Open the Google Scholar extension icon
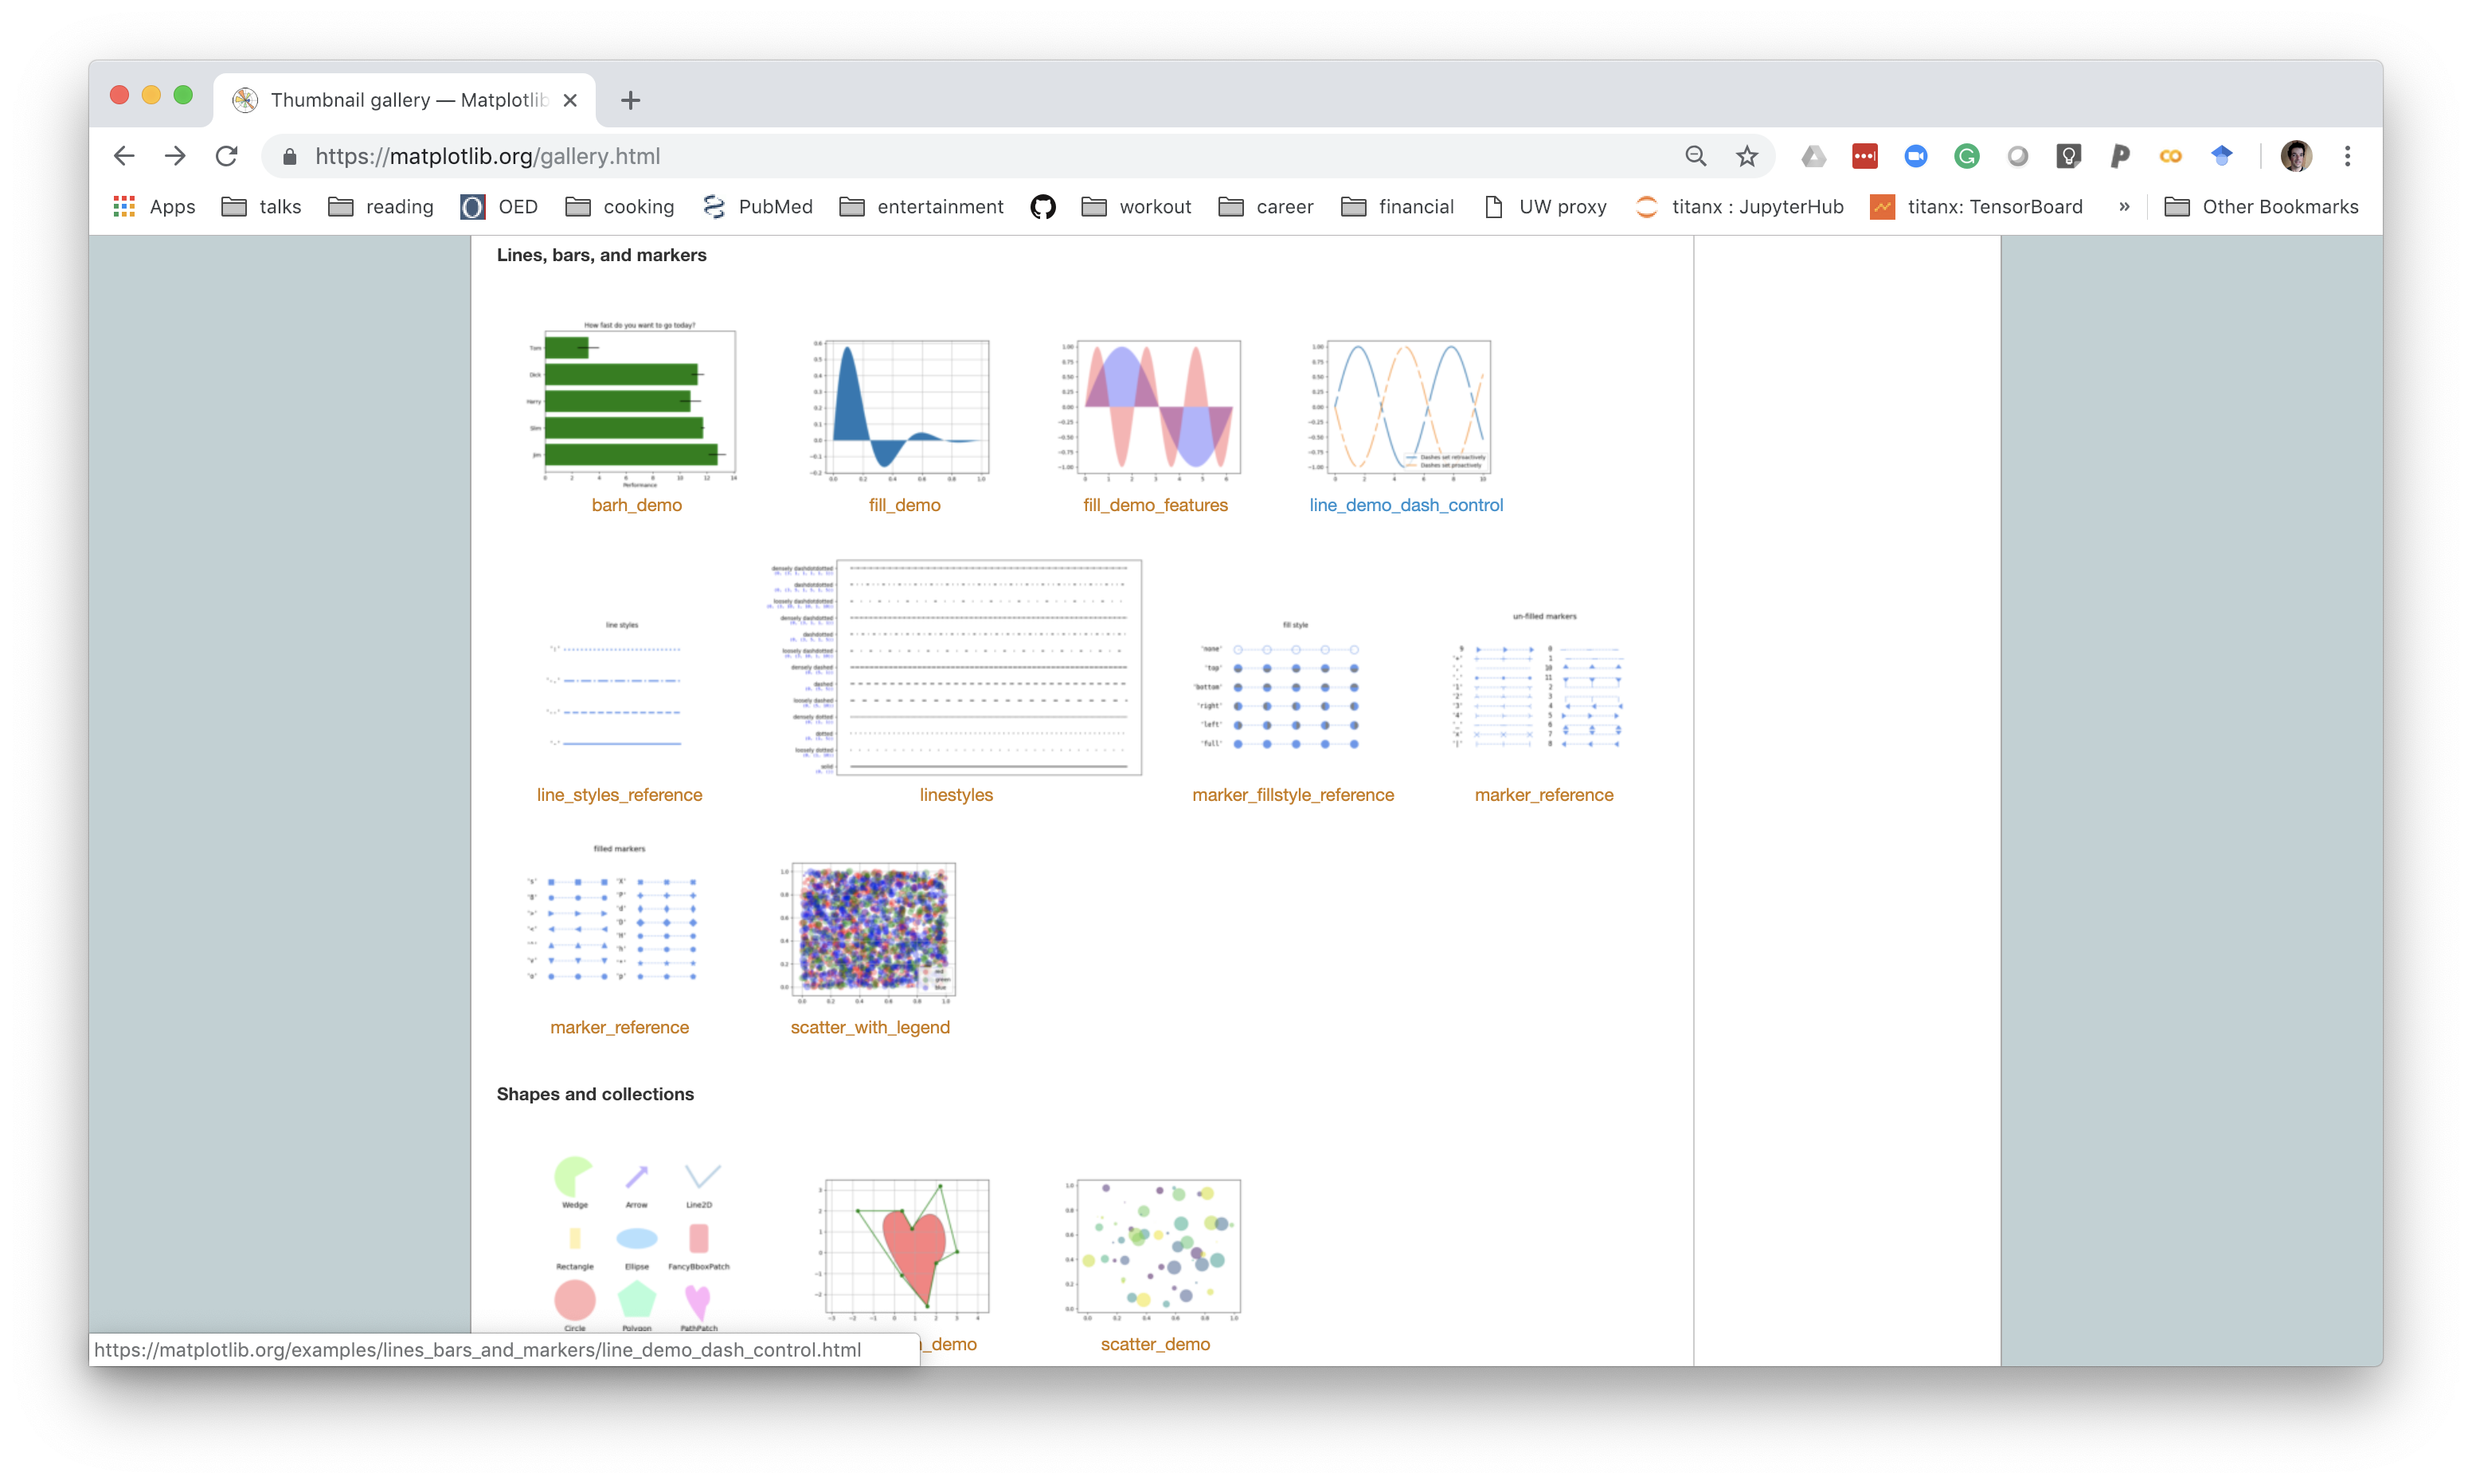The width and height of the screenshot is (2472, 1484). pyautogui.click(x=2221, y=156)
